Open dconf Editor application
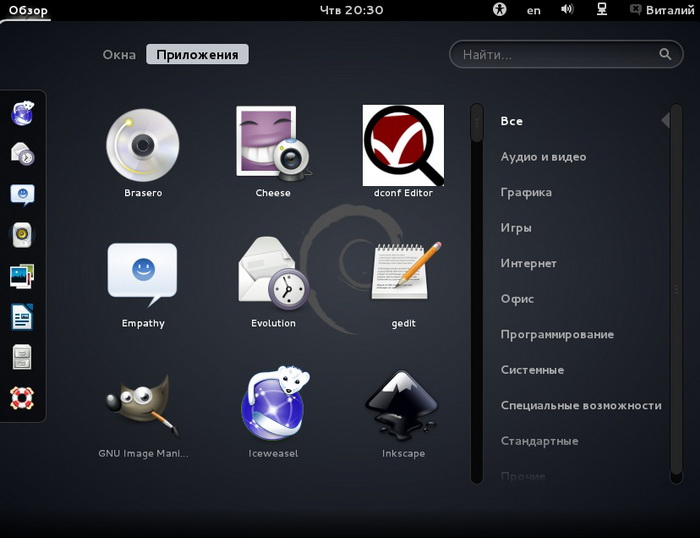The height and width of the screenshot is (538, 700). 403,152
